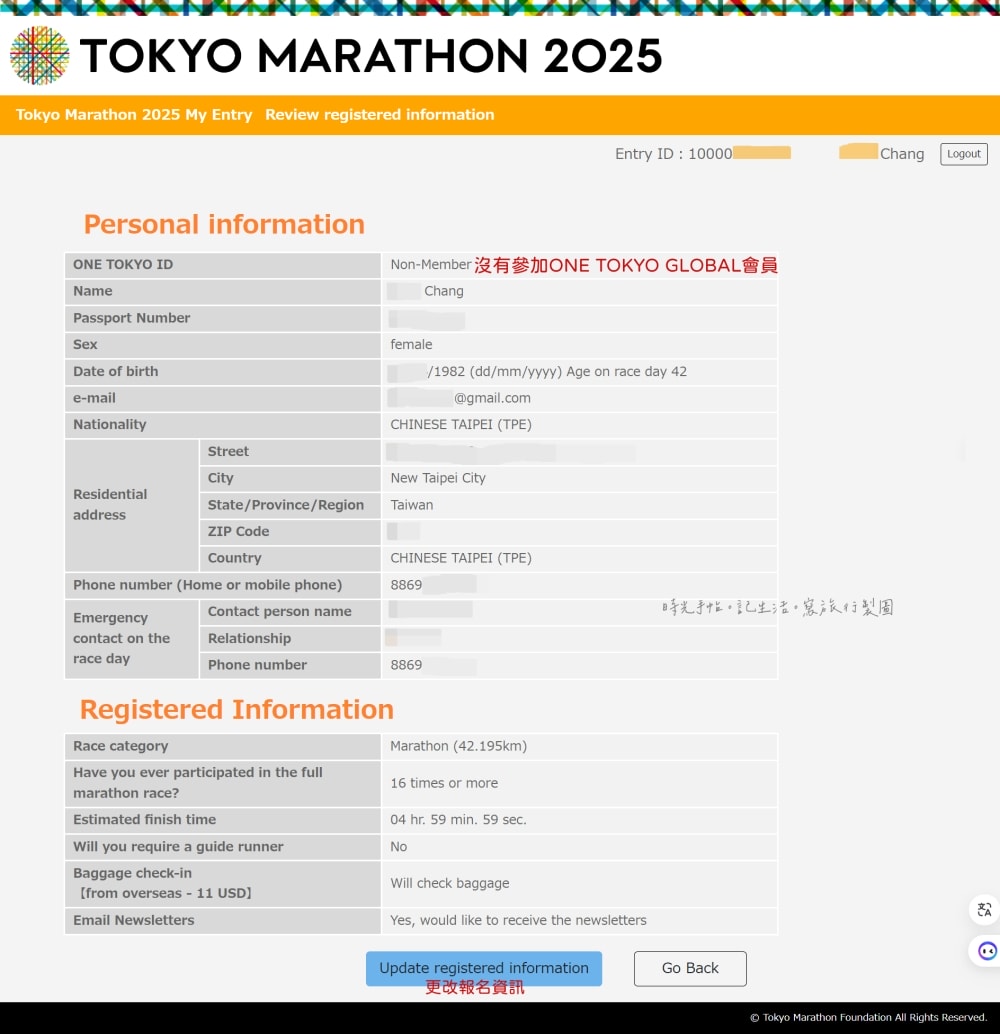Click the Residential address label
1000x1034 pixels.
click(x=109, y=504)
